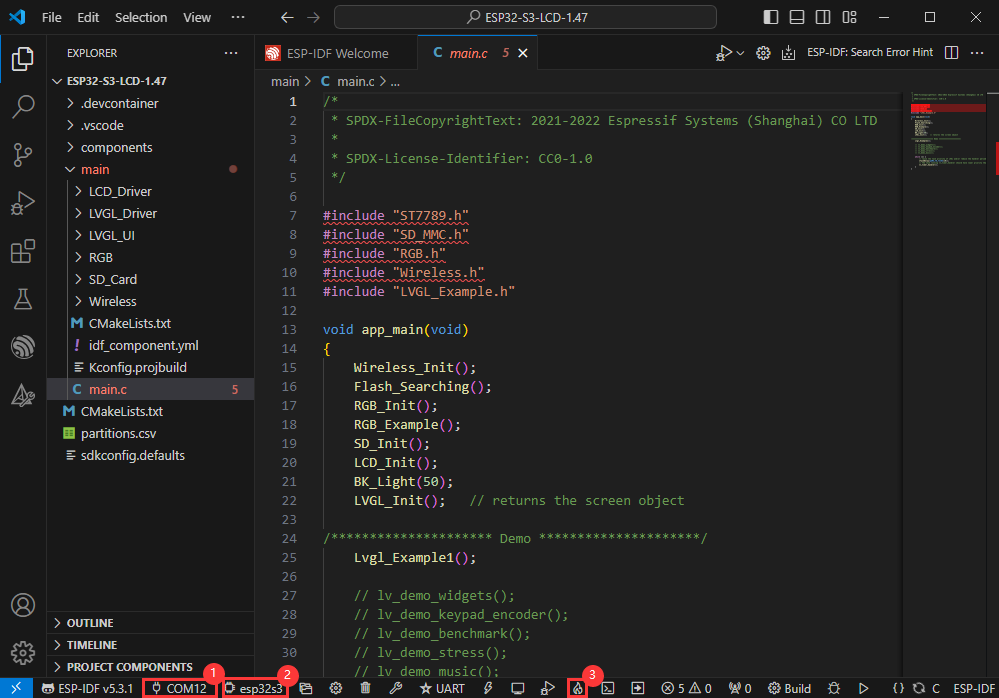Click the Build button in status bar
The height and width of the screenshot is (698, 999).
tap(789, 688)
